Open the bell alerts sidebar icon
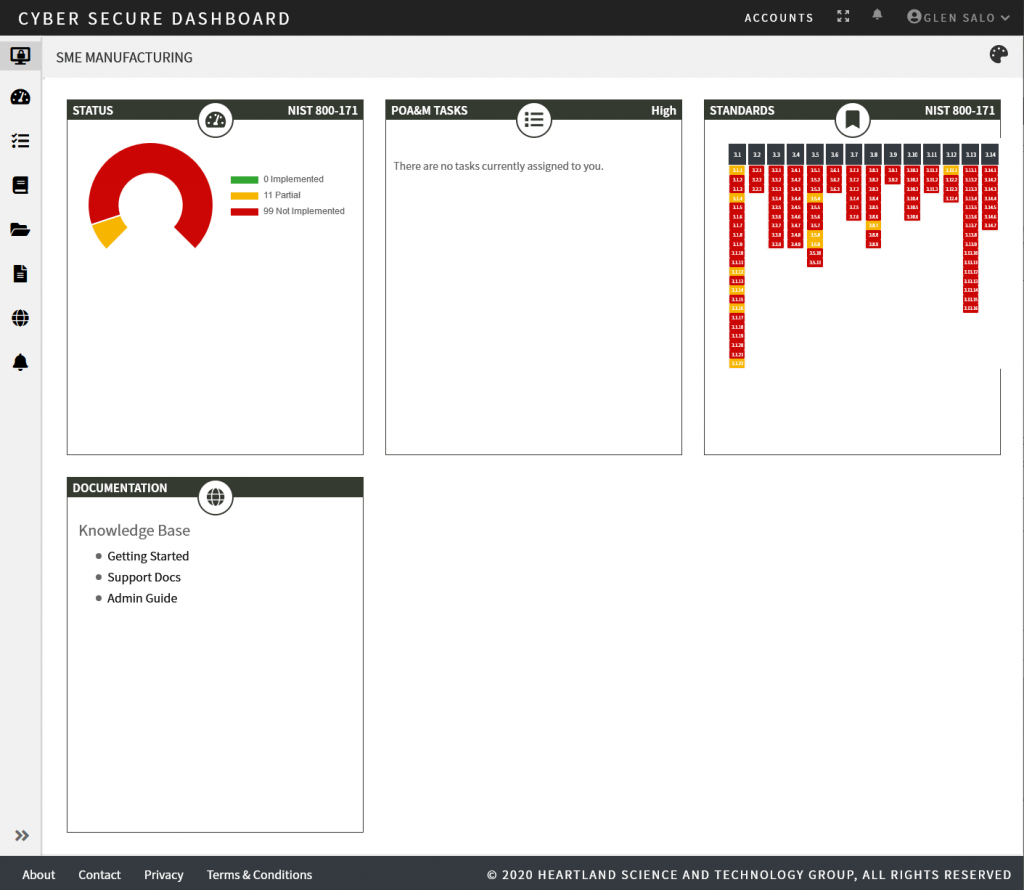 pyautogui.click(x=20, y=362)
